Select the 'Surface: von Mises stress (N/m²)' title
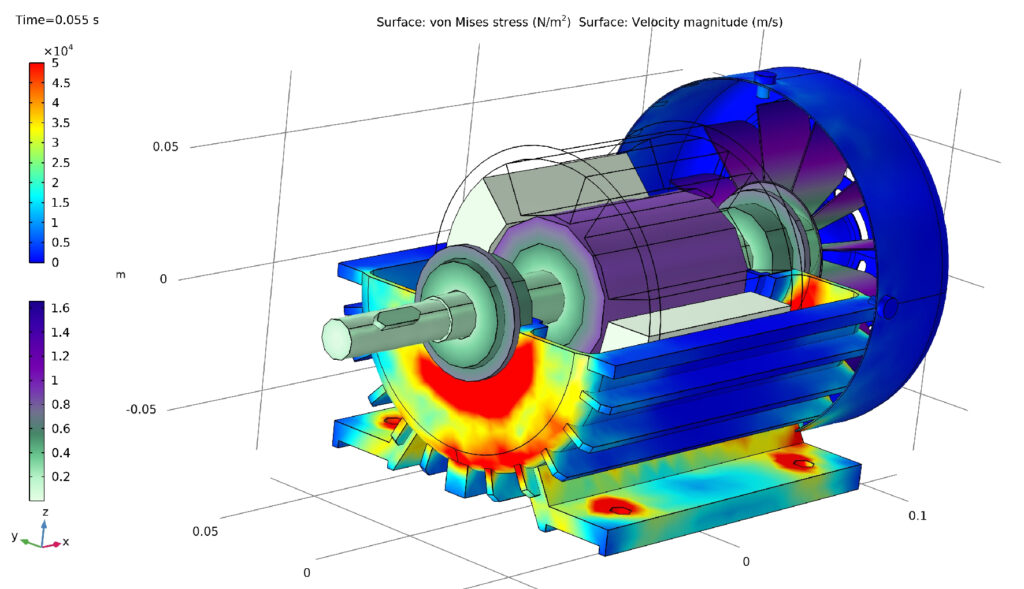The image size is (1024, 589). coord(473,22)
